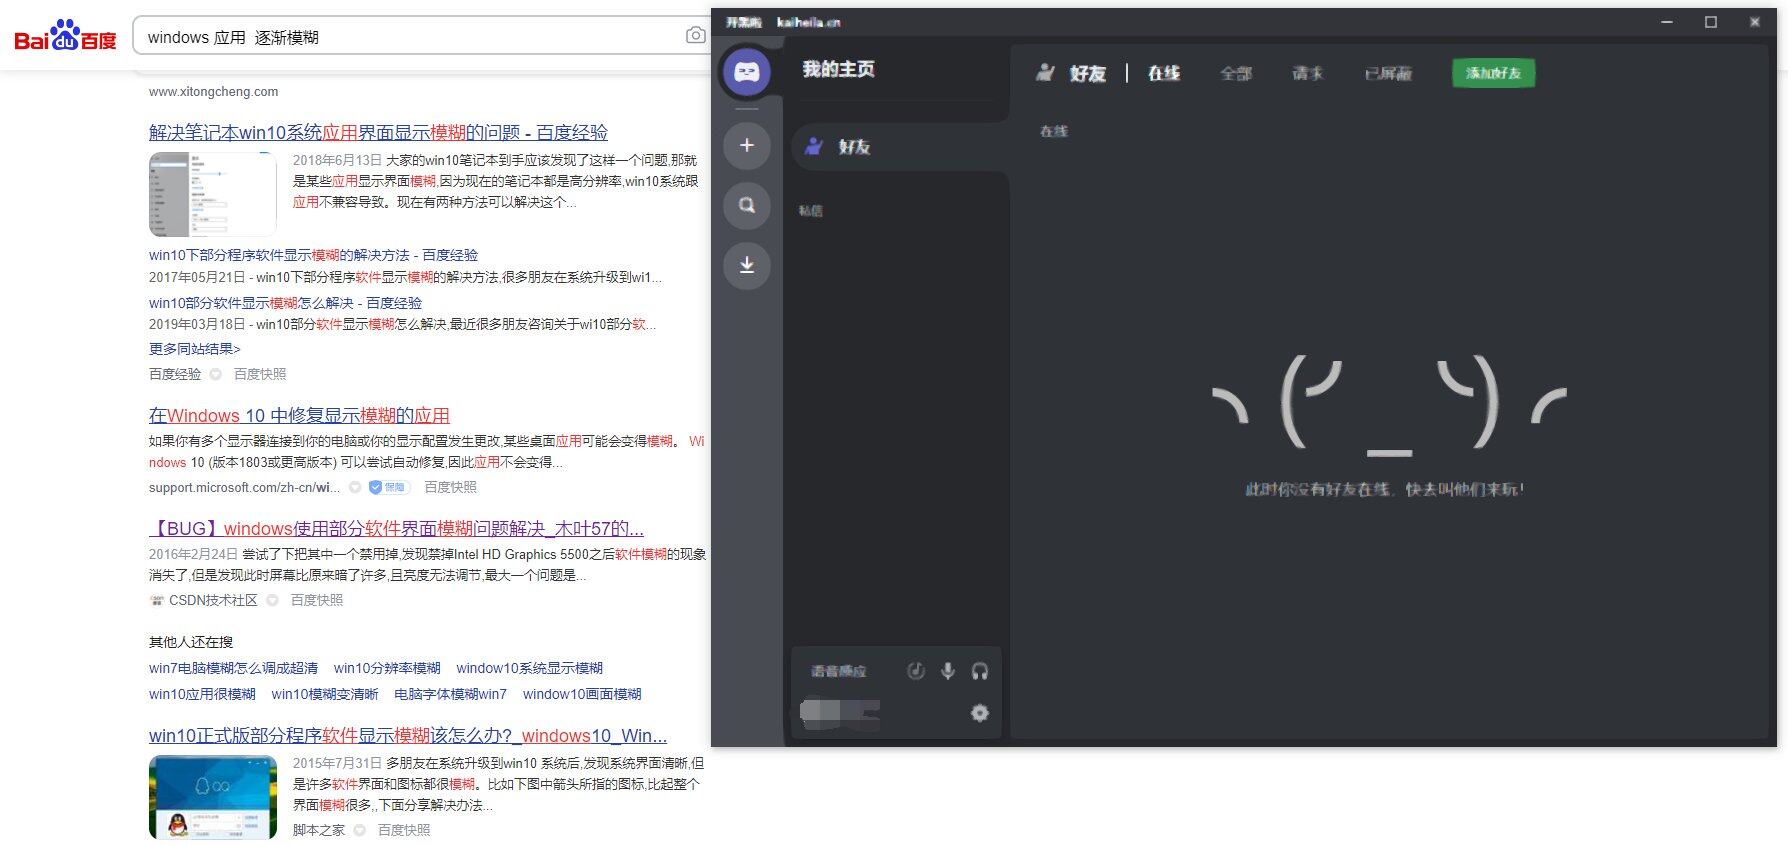The image size is (1788, 846).
Task: Click 百度快照 next to 脚本之家
Action: 404,830
